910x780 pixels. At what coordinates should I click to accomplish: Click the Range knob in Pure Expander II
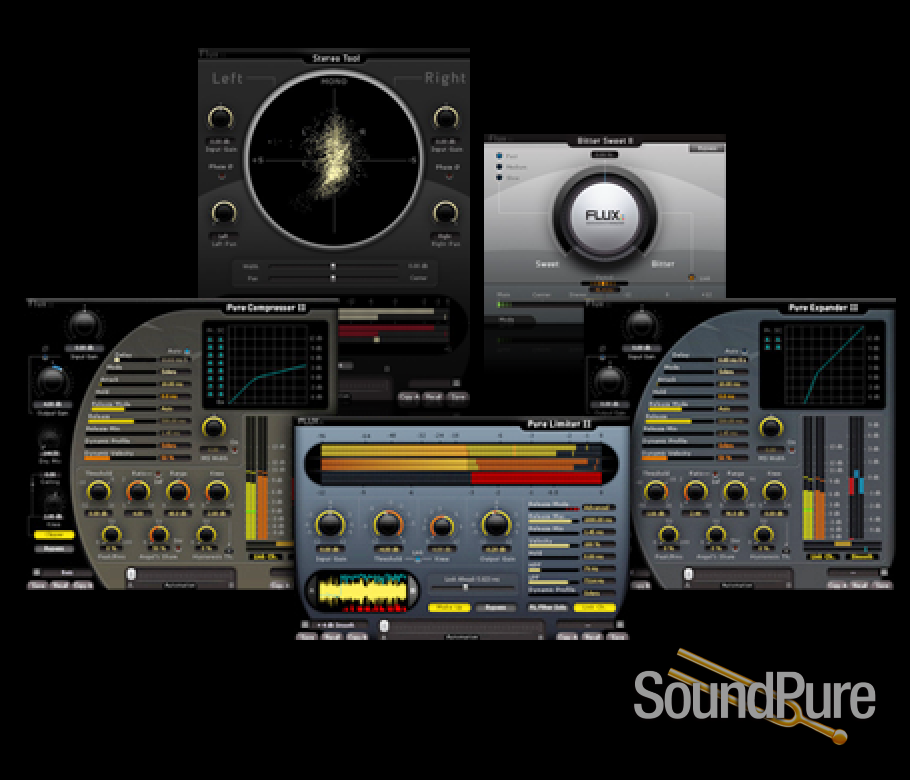pos(735,492)
